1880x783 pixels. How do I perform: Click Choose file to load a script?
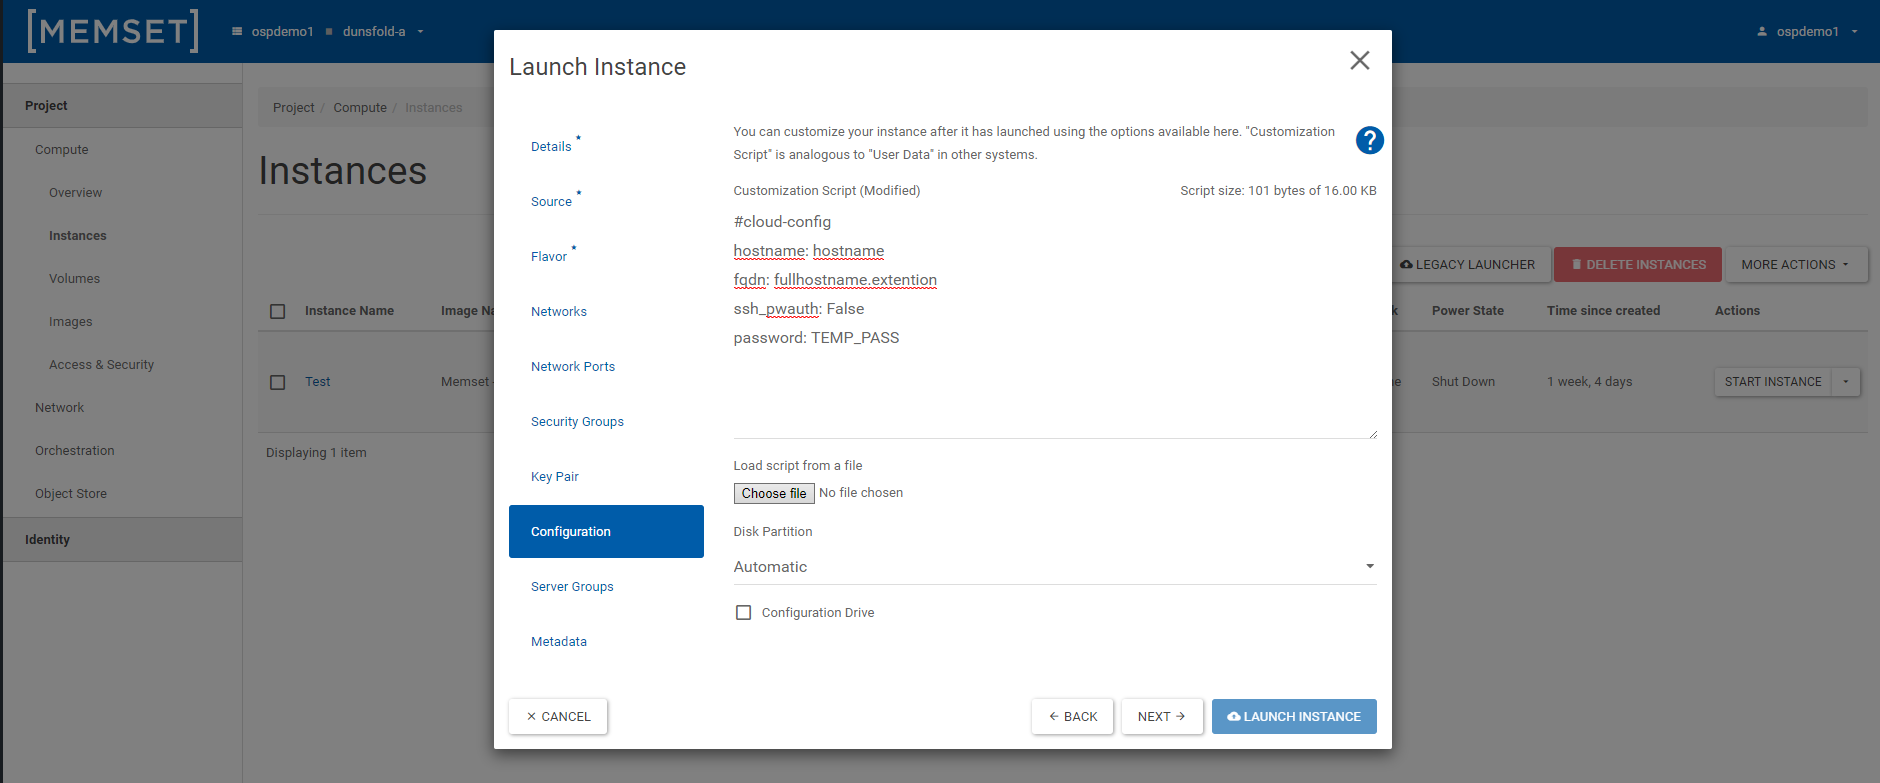point(774,493)
